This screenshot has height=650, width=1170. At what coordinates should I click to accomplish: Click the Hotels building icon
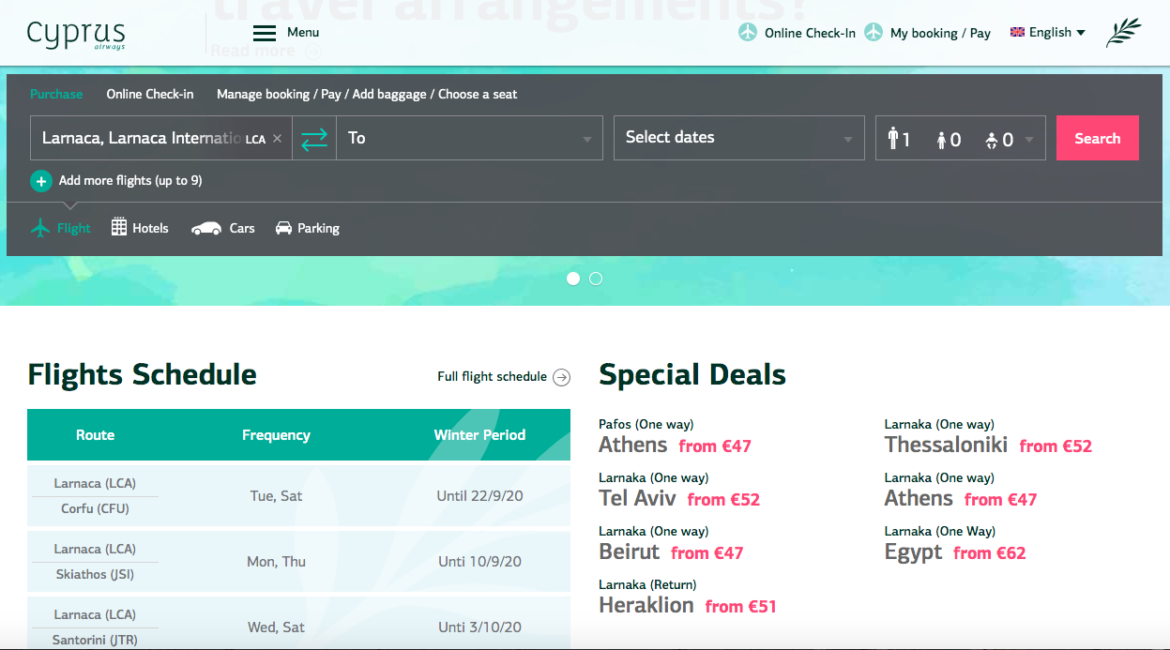119,227
